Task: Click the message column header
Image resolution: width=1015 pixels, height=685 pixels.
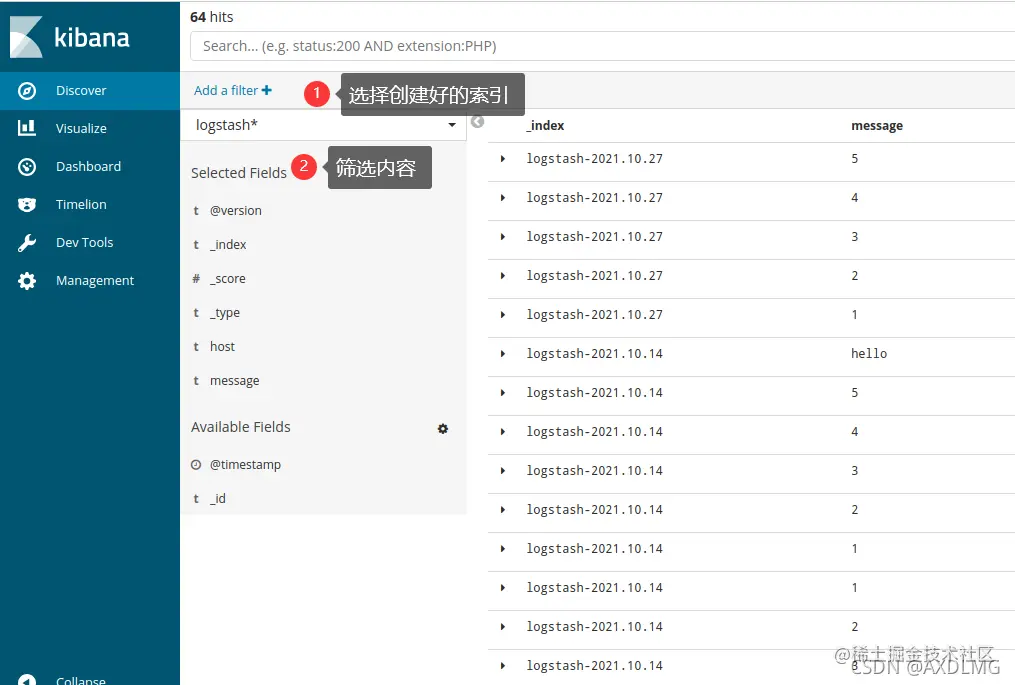Action: coord(877,126)
